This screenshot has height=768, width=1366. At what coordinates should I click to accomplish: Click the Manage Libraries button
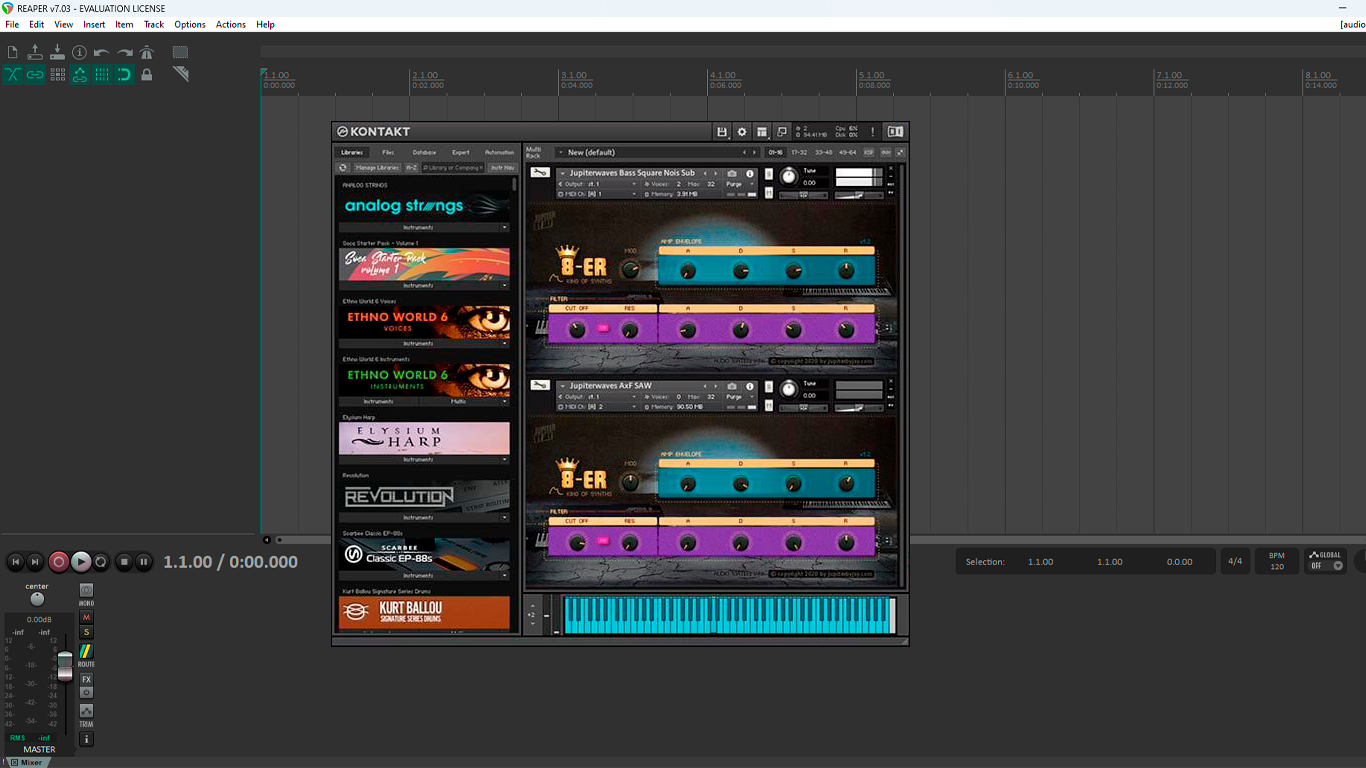[x=377, y=168]
